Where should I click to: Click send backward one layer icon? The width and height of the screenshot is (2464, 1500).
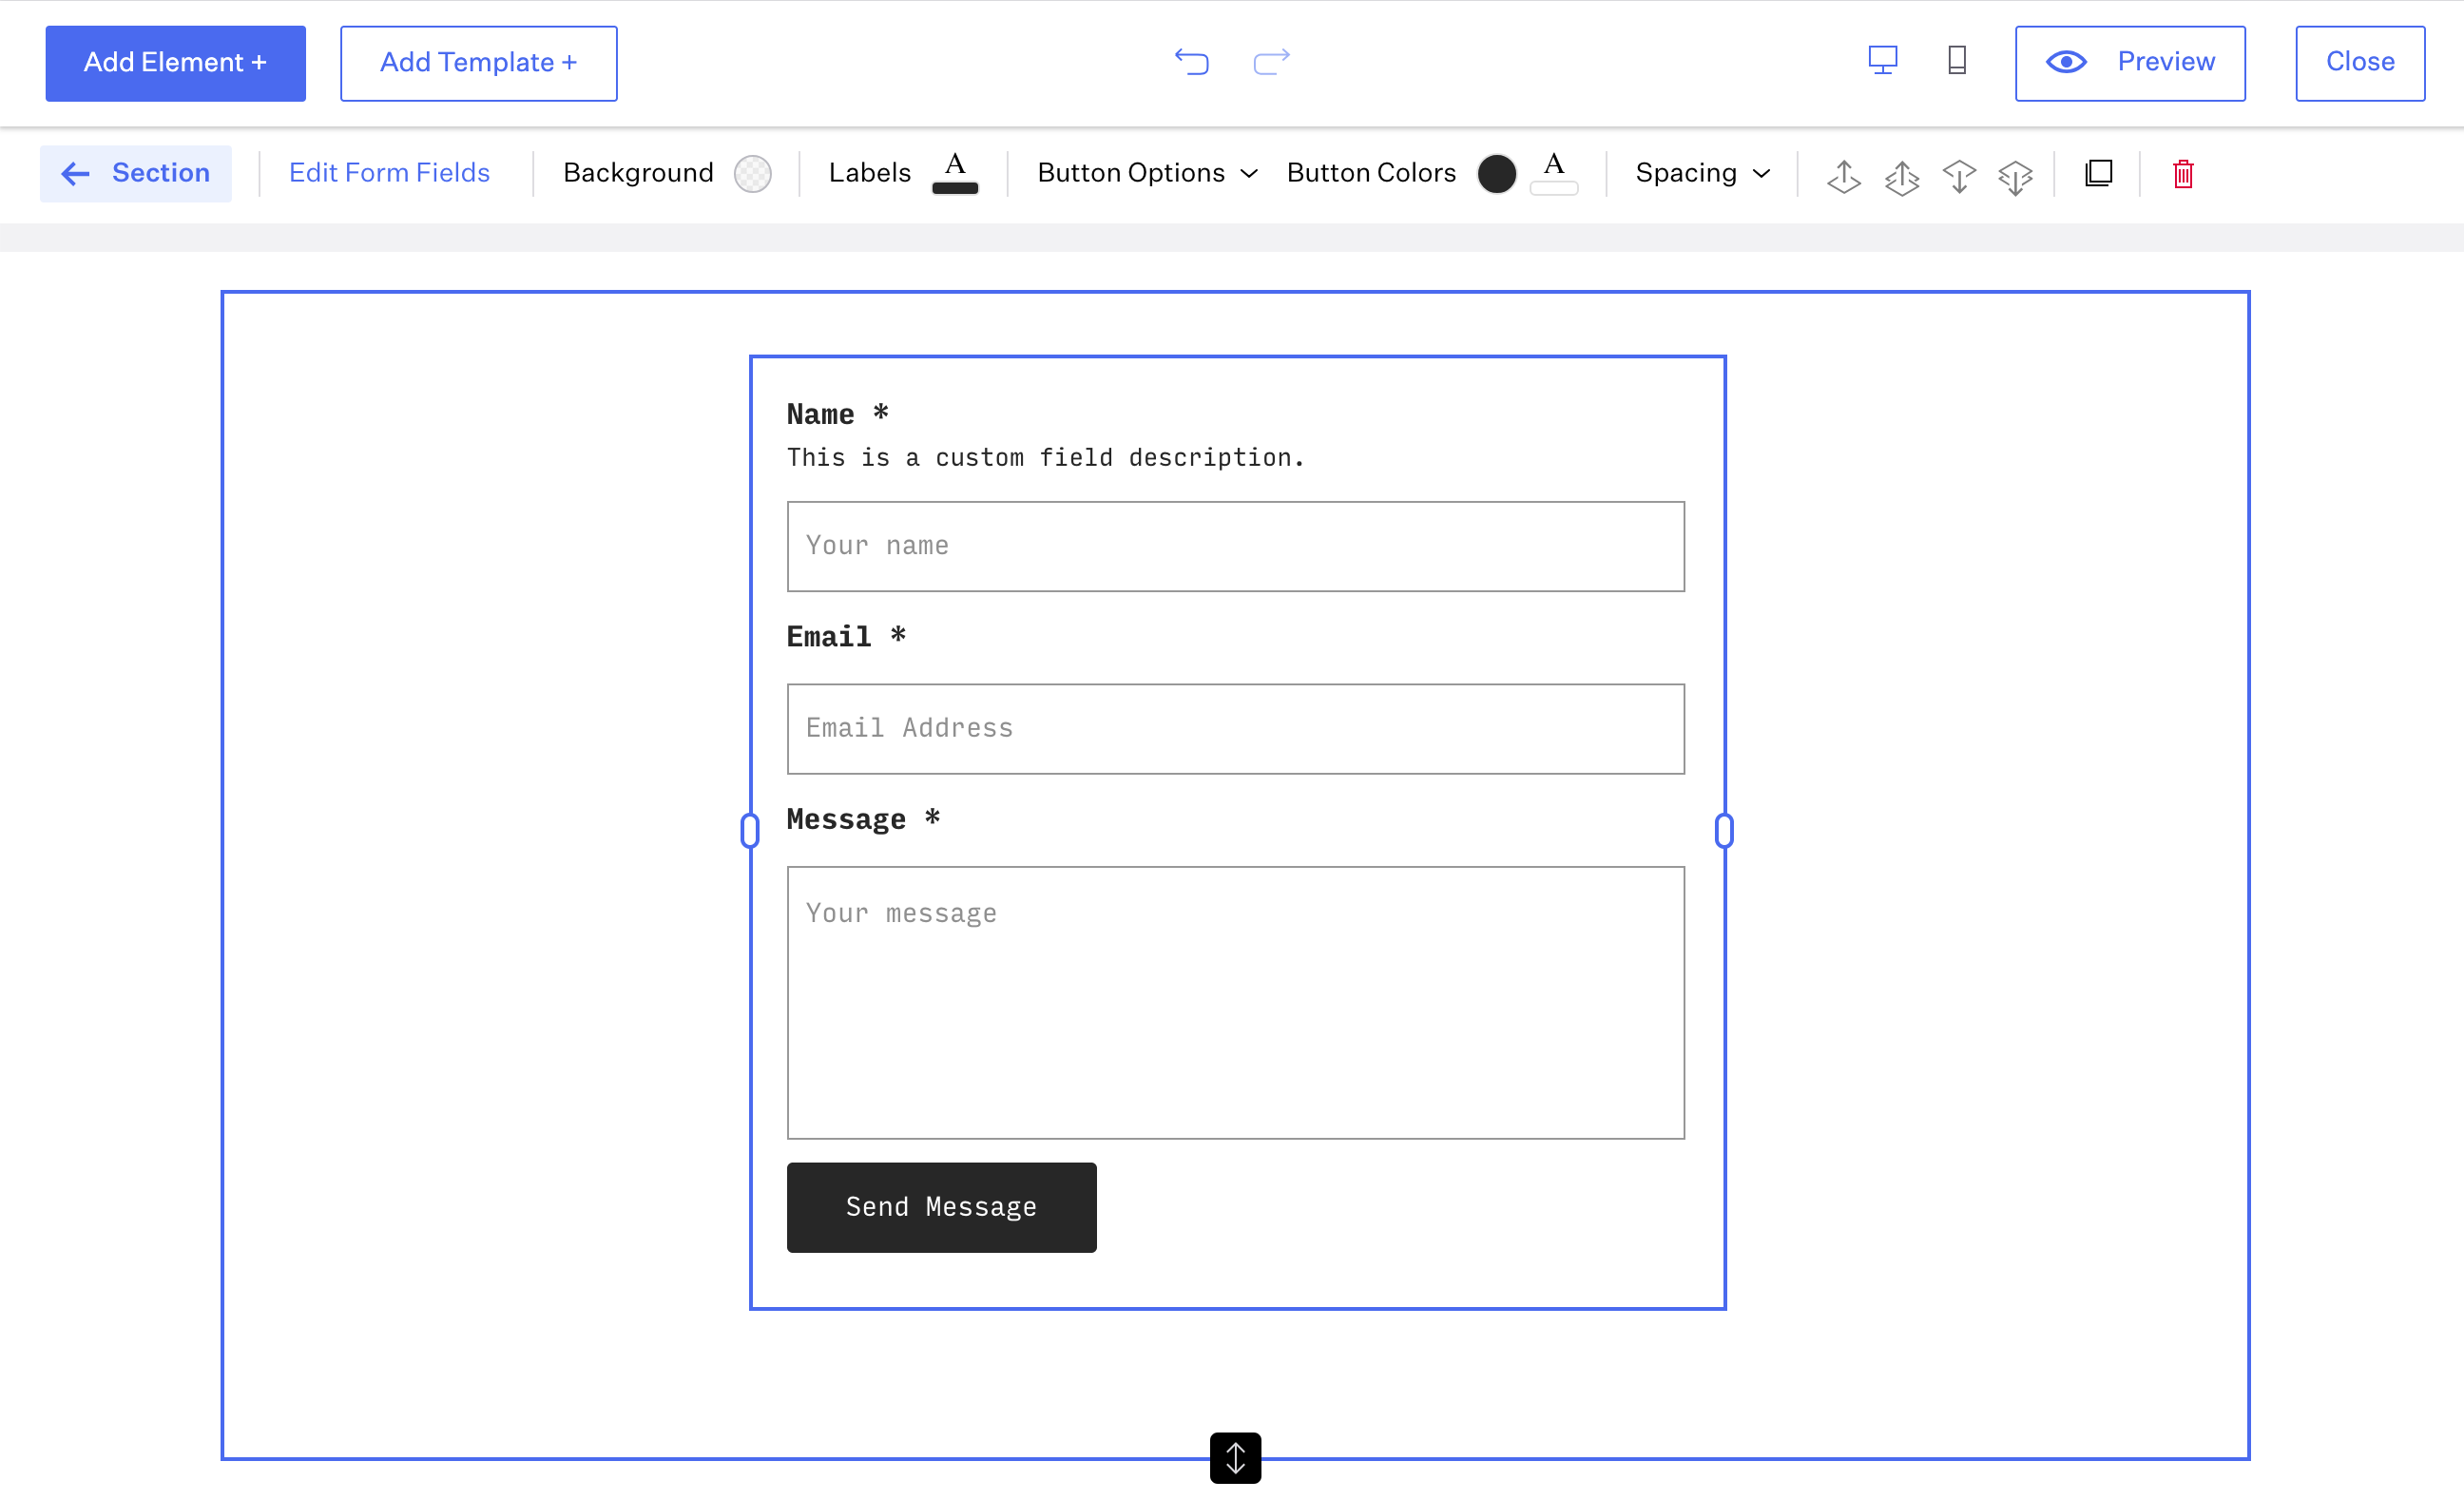click(x=1958, y=175)
